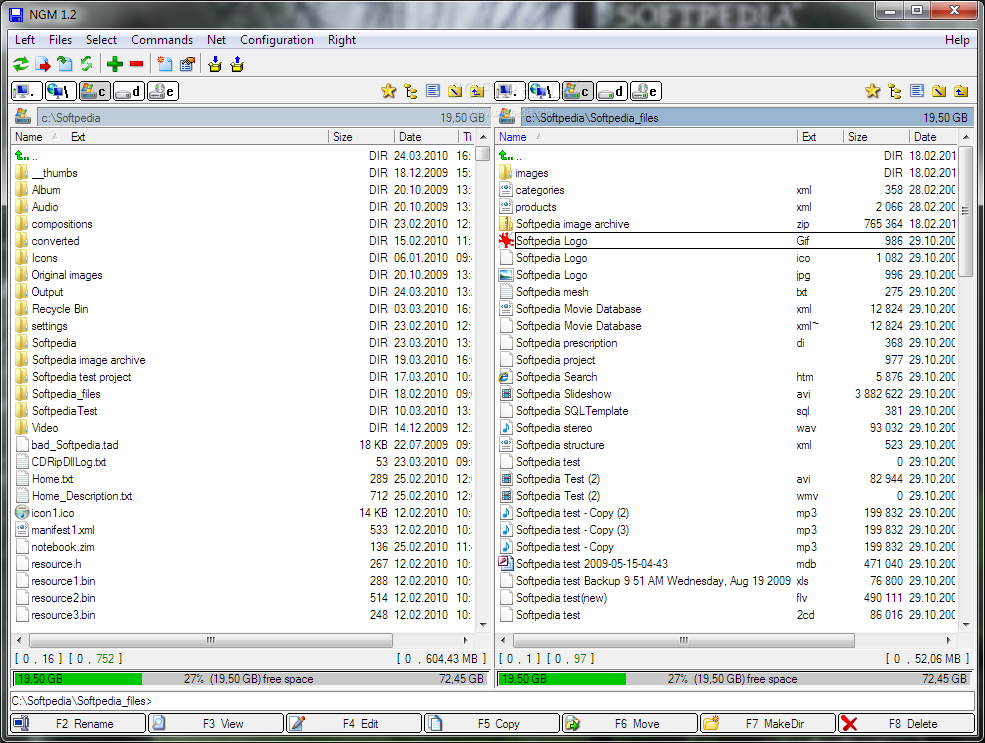
Task: Sort right panel by Ext column
Action: pyautogui.click(x=820, y=137)
